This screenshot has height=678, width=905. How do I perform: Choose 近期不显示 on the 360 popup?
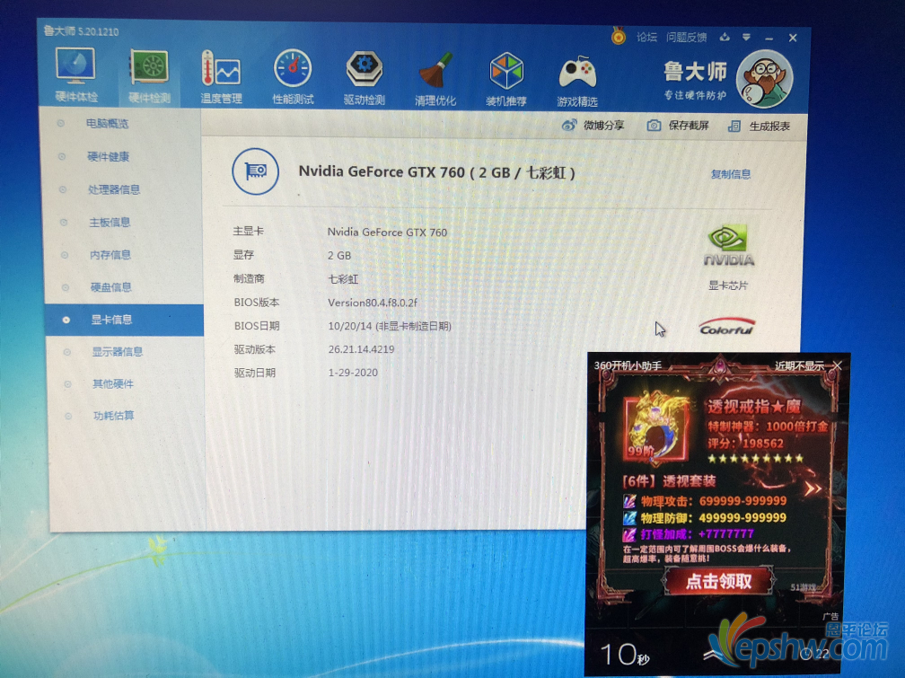[x=799, y=366]
